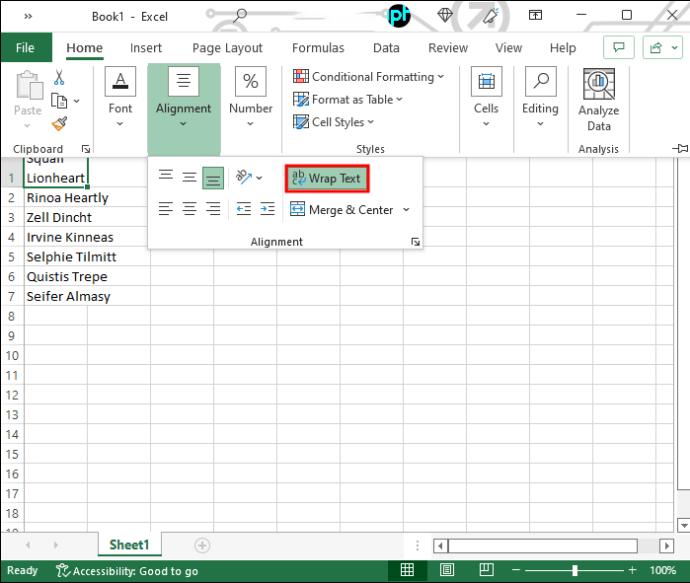Apply Middle Align in Alignment popup
690x583 pixels.
(190, 178)
